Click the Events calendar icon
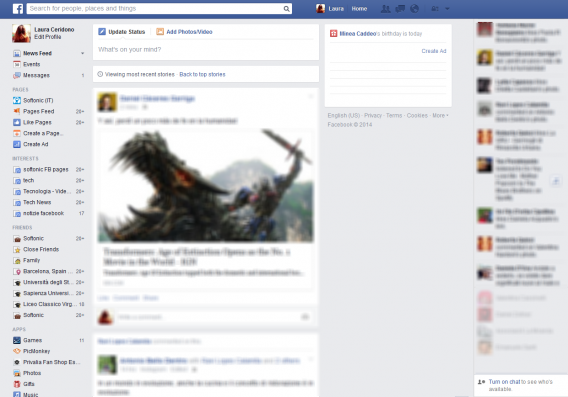This screenshot has height=397, width=568. 17,64
